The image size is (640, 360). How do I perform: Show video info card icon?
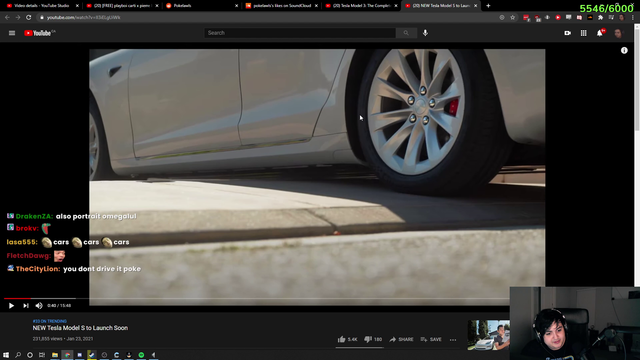[x=624, y=50]
